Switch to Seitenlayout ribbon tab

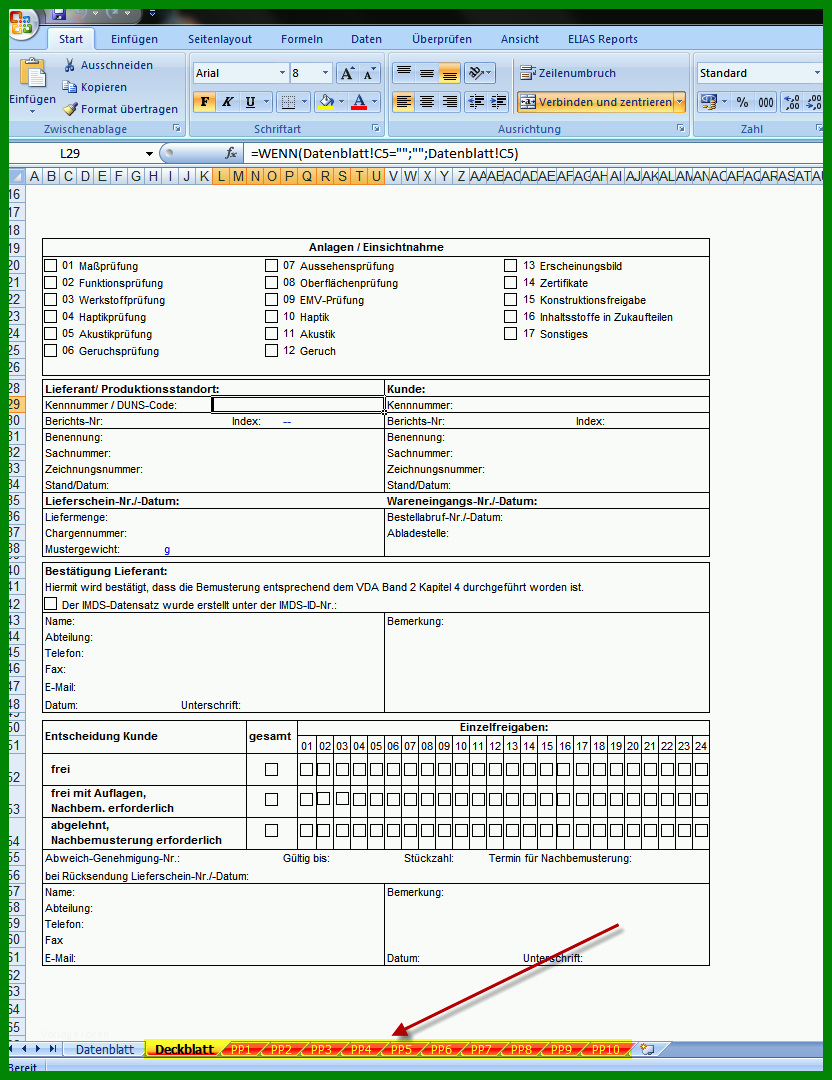pos(220,39)
